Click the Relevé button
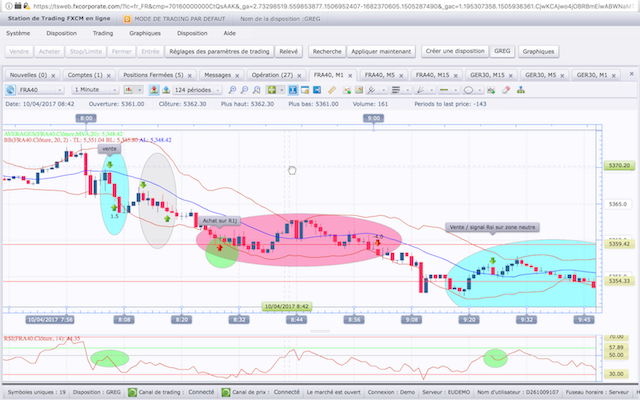 tap(289, 51)
